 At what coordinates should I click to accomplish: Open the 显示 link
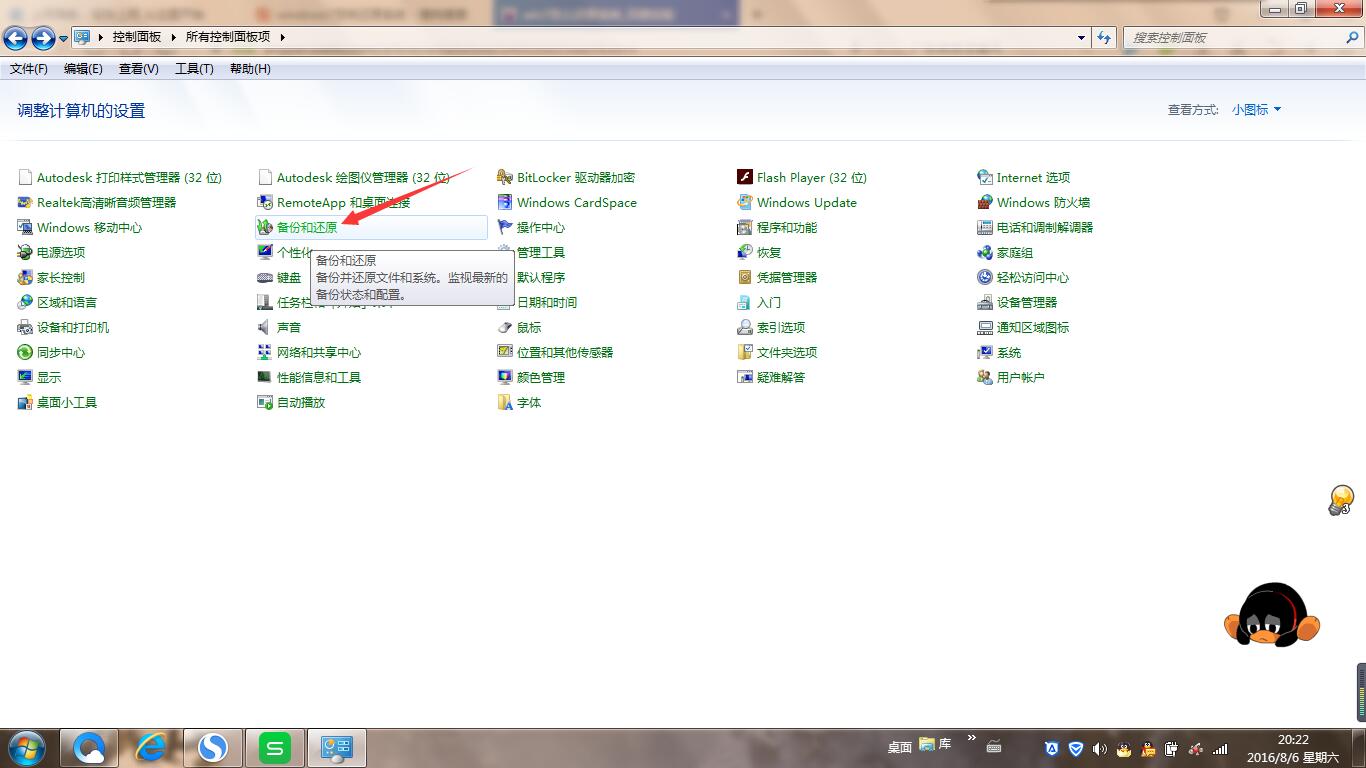49,377
